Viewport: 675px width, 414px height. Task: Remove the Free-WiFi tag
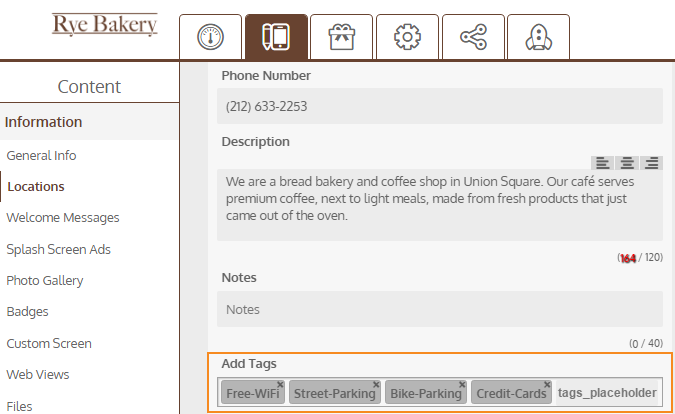280,384
